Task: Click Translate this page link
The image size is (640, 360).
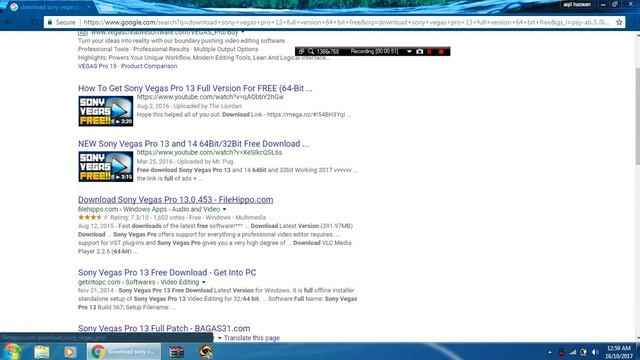Action: click(x=252, y=338)
